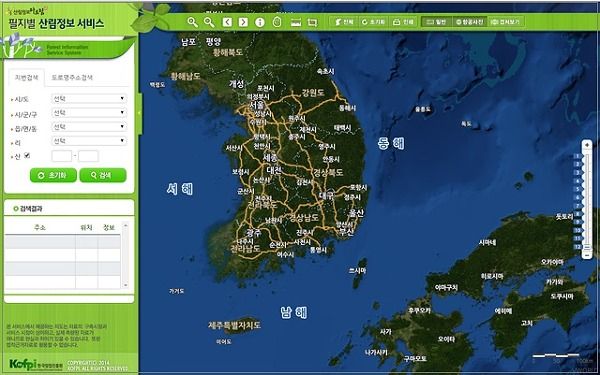
Task: Toggle the 산 checkbox
Action: [27, 155]
